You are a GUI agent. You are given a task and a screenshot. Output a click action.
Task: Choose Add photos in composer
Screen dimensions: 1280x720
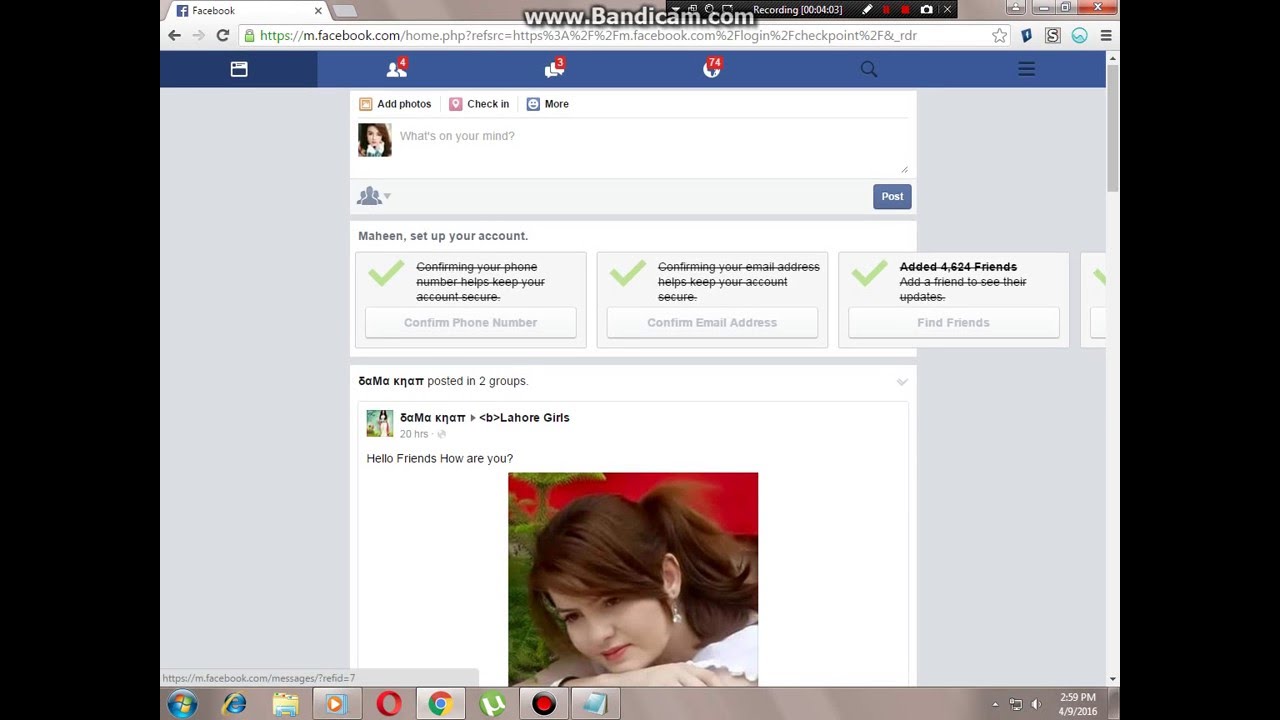pyautogui.click(x=395, y=104)
